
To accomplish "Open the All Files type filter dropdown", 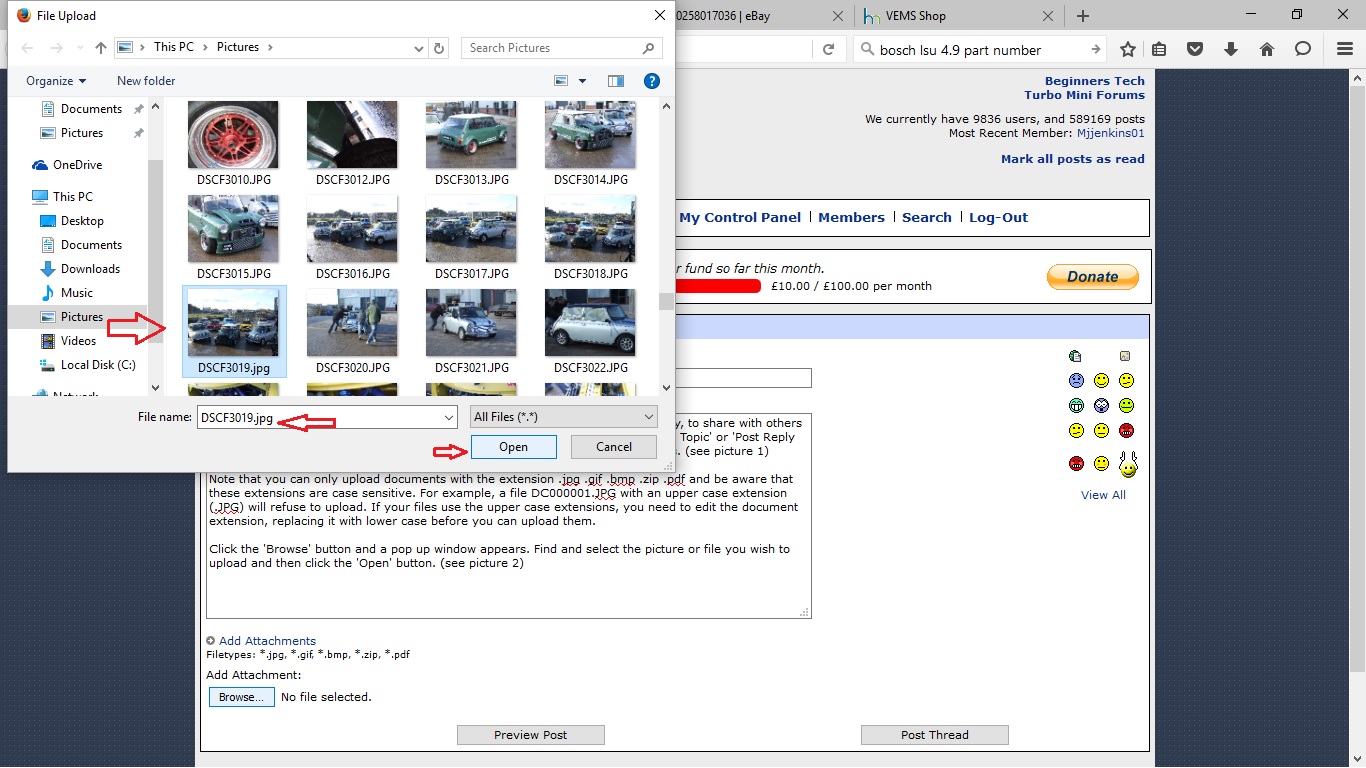I will coord(648,417).
